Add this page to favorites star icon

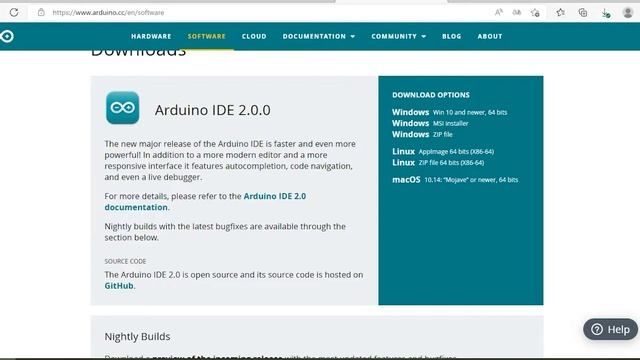tap(535, 13)
